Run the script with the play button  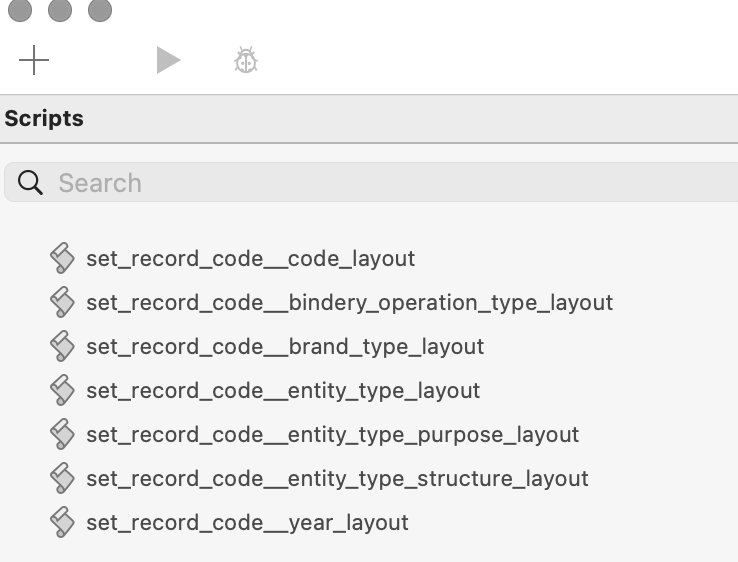(168, 60)
